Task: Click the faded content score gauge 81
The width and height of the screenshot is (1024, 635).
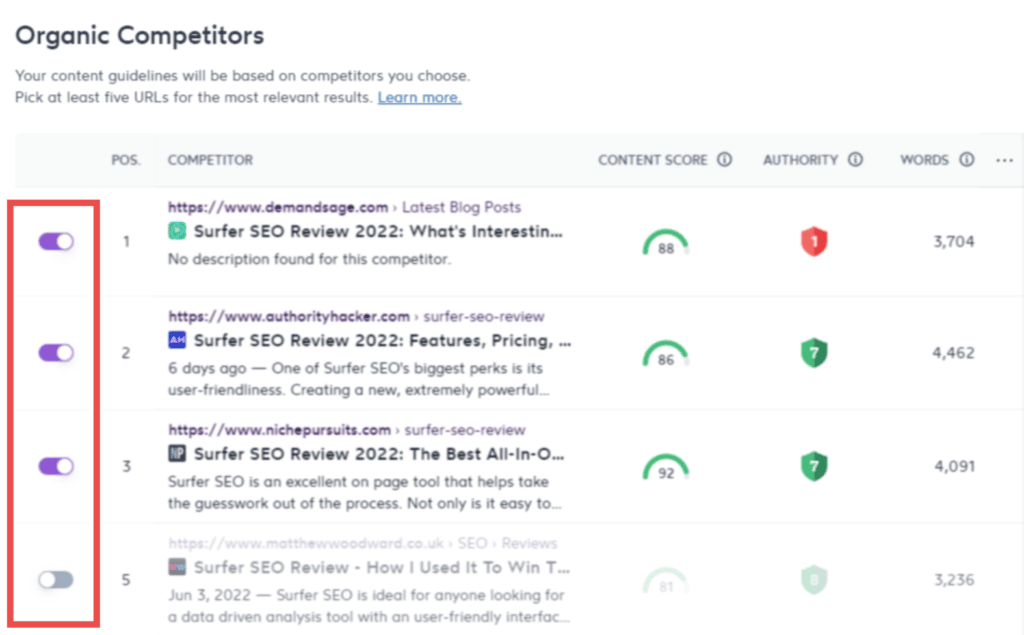Action: click(x=665, y=581)
